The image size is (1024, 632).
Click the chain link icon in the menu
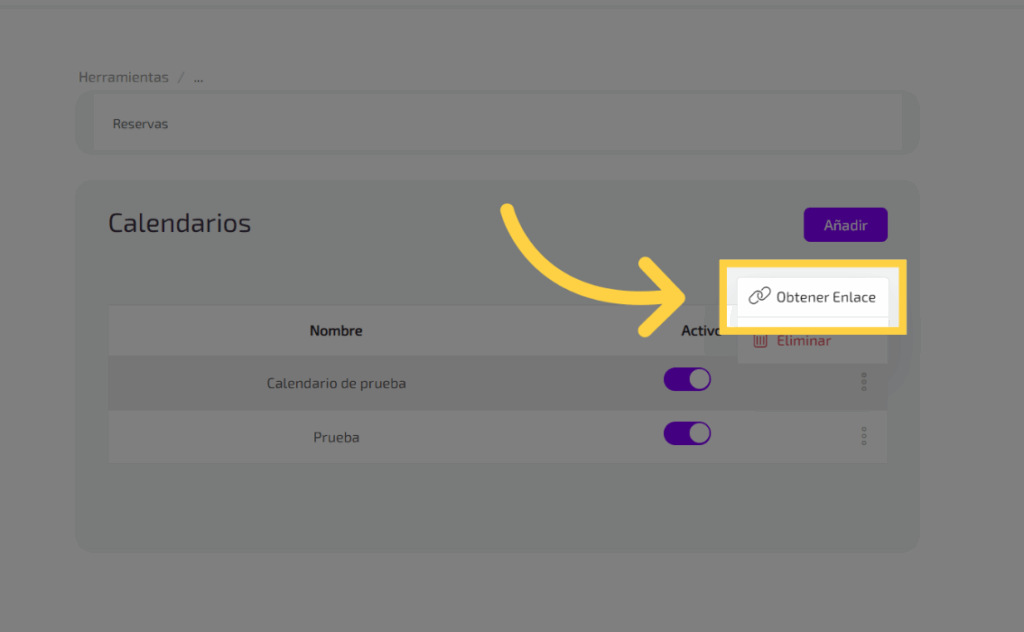click(x=760, y=296)
